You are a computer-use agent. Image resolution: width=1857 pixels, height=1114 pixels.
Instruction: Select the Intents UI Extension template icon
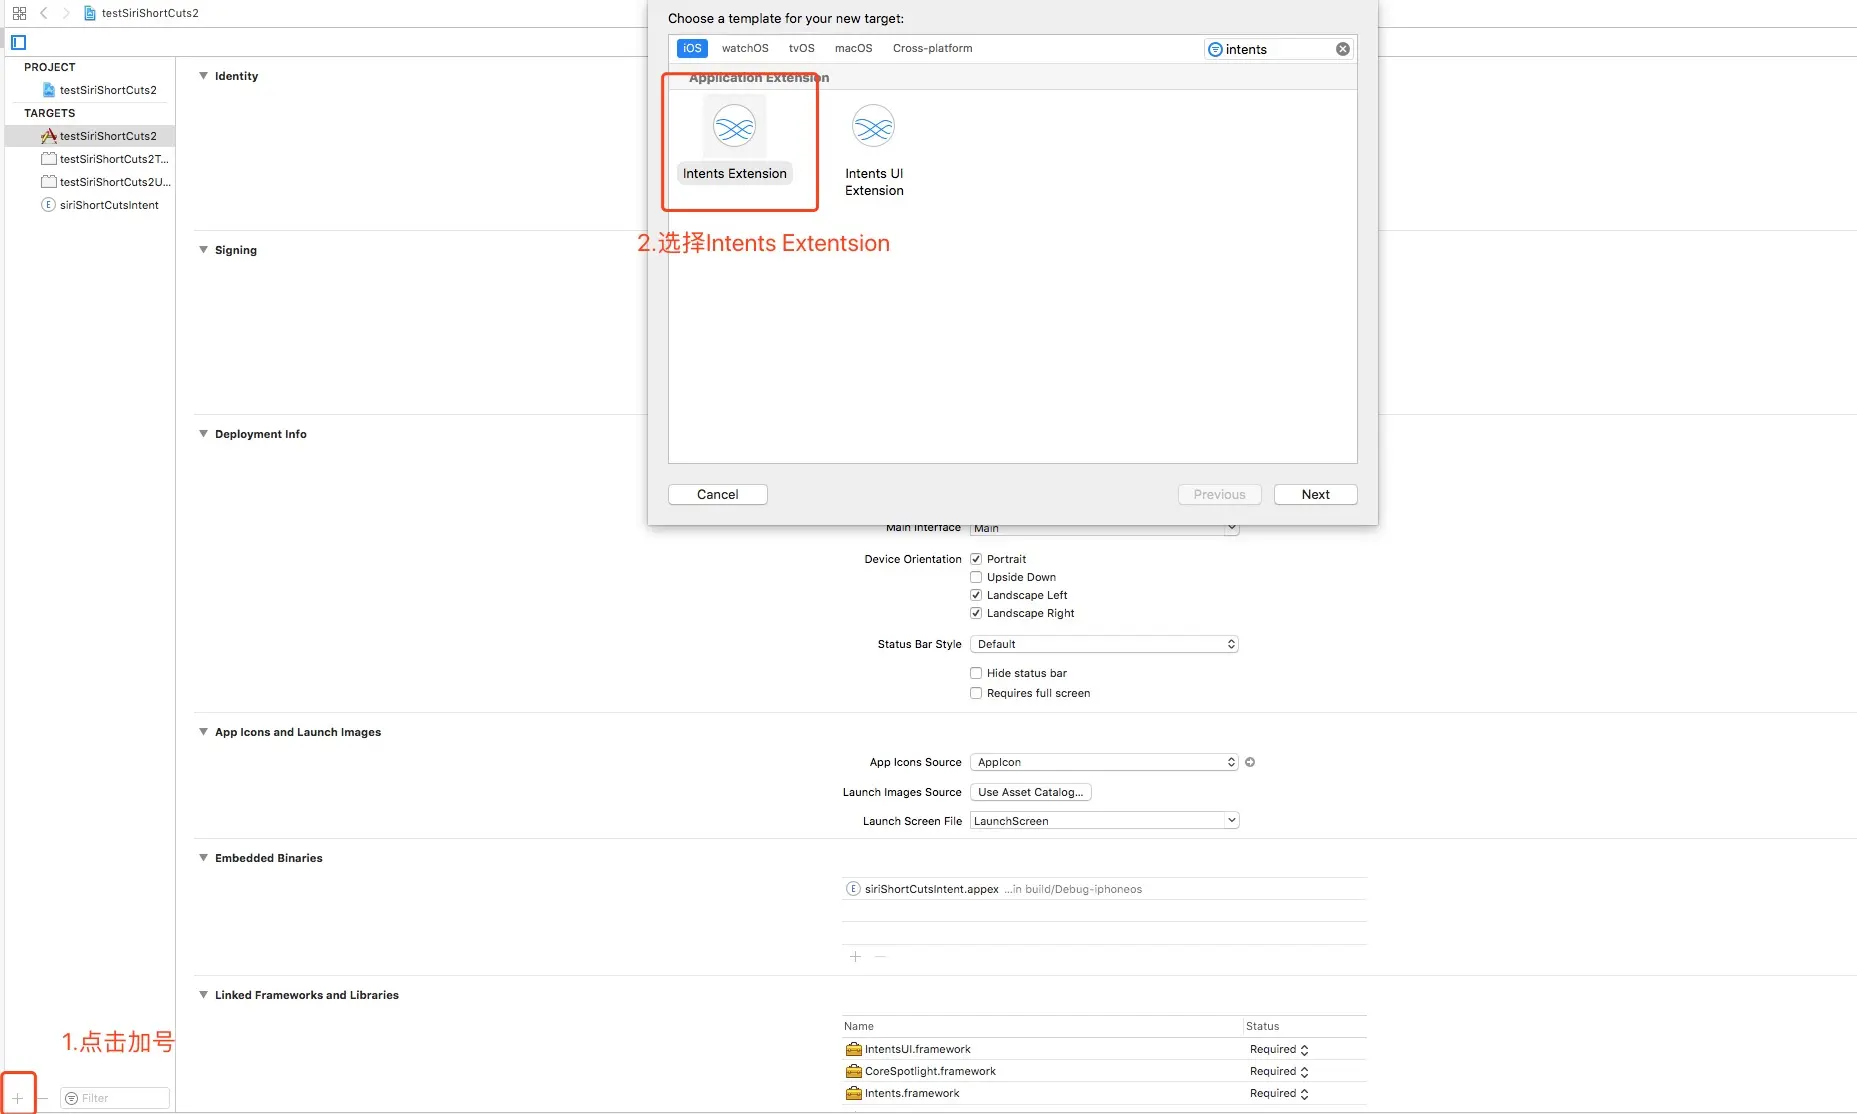[x=873, y=126]
